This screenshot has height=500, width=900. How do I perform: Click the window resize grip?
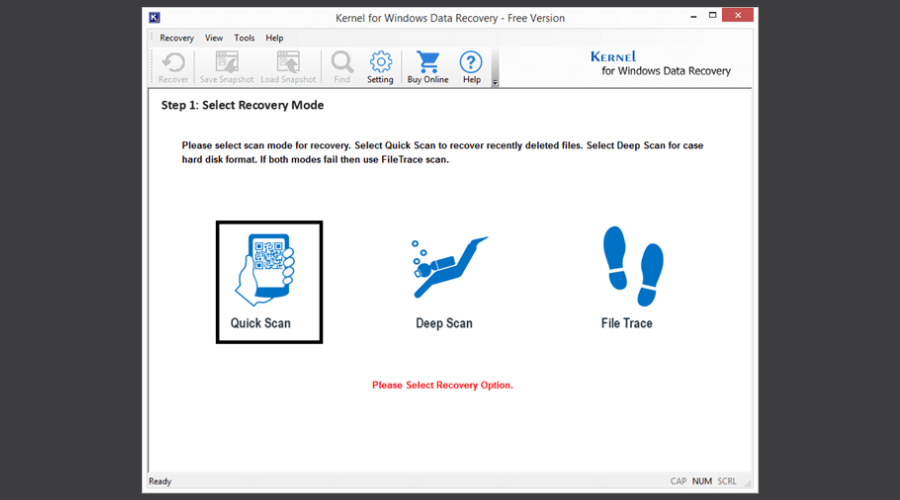(x=748, y=483)
